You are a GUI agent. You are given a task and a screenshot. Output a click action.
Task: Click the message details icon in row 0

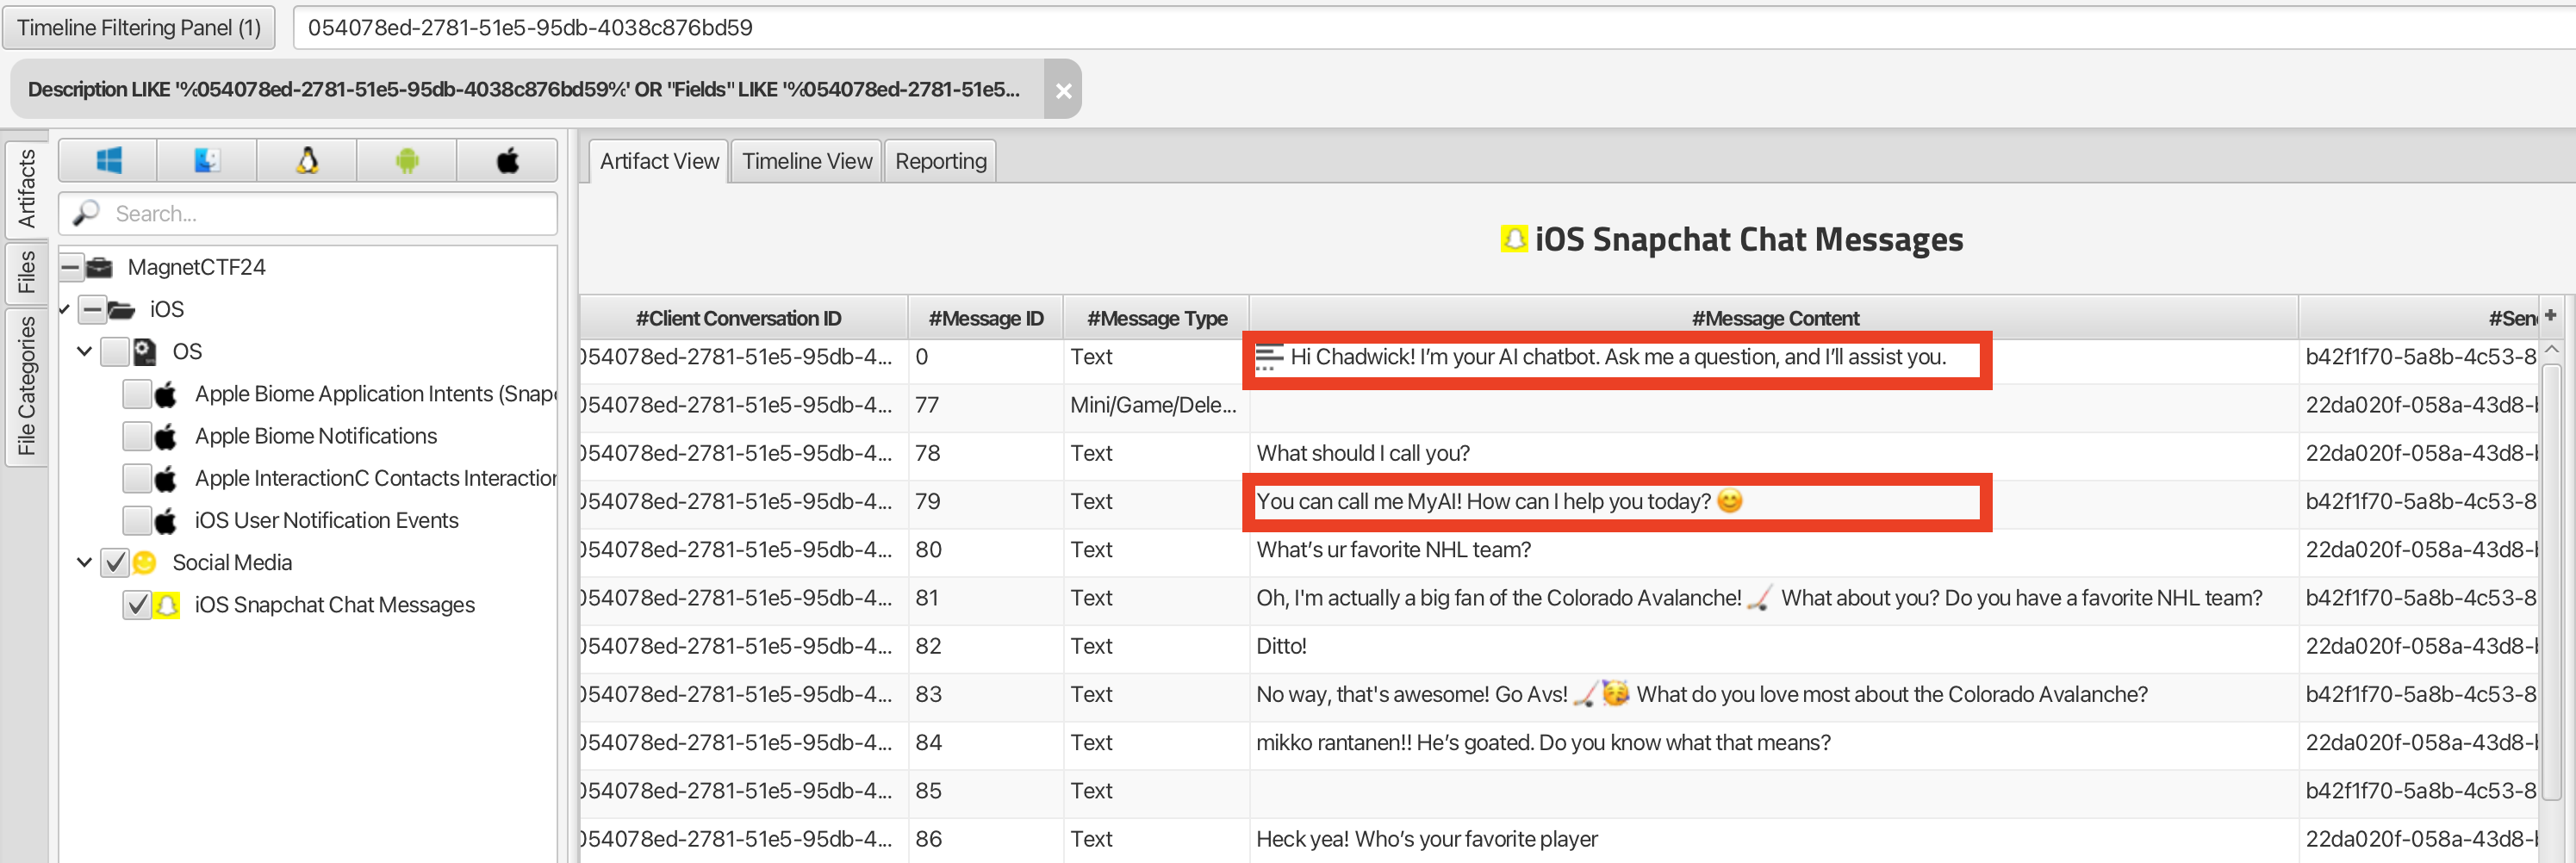coord(1269,357)
